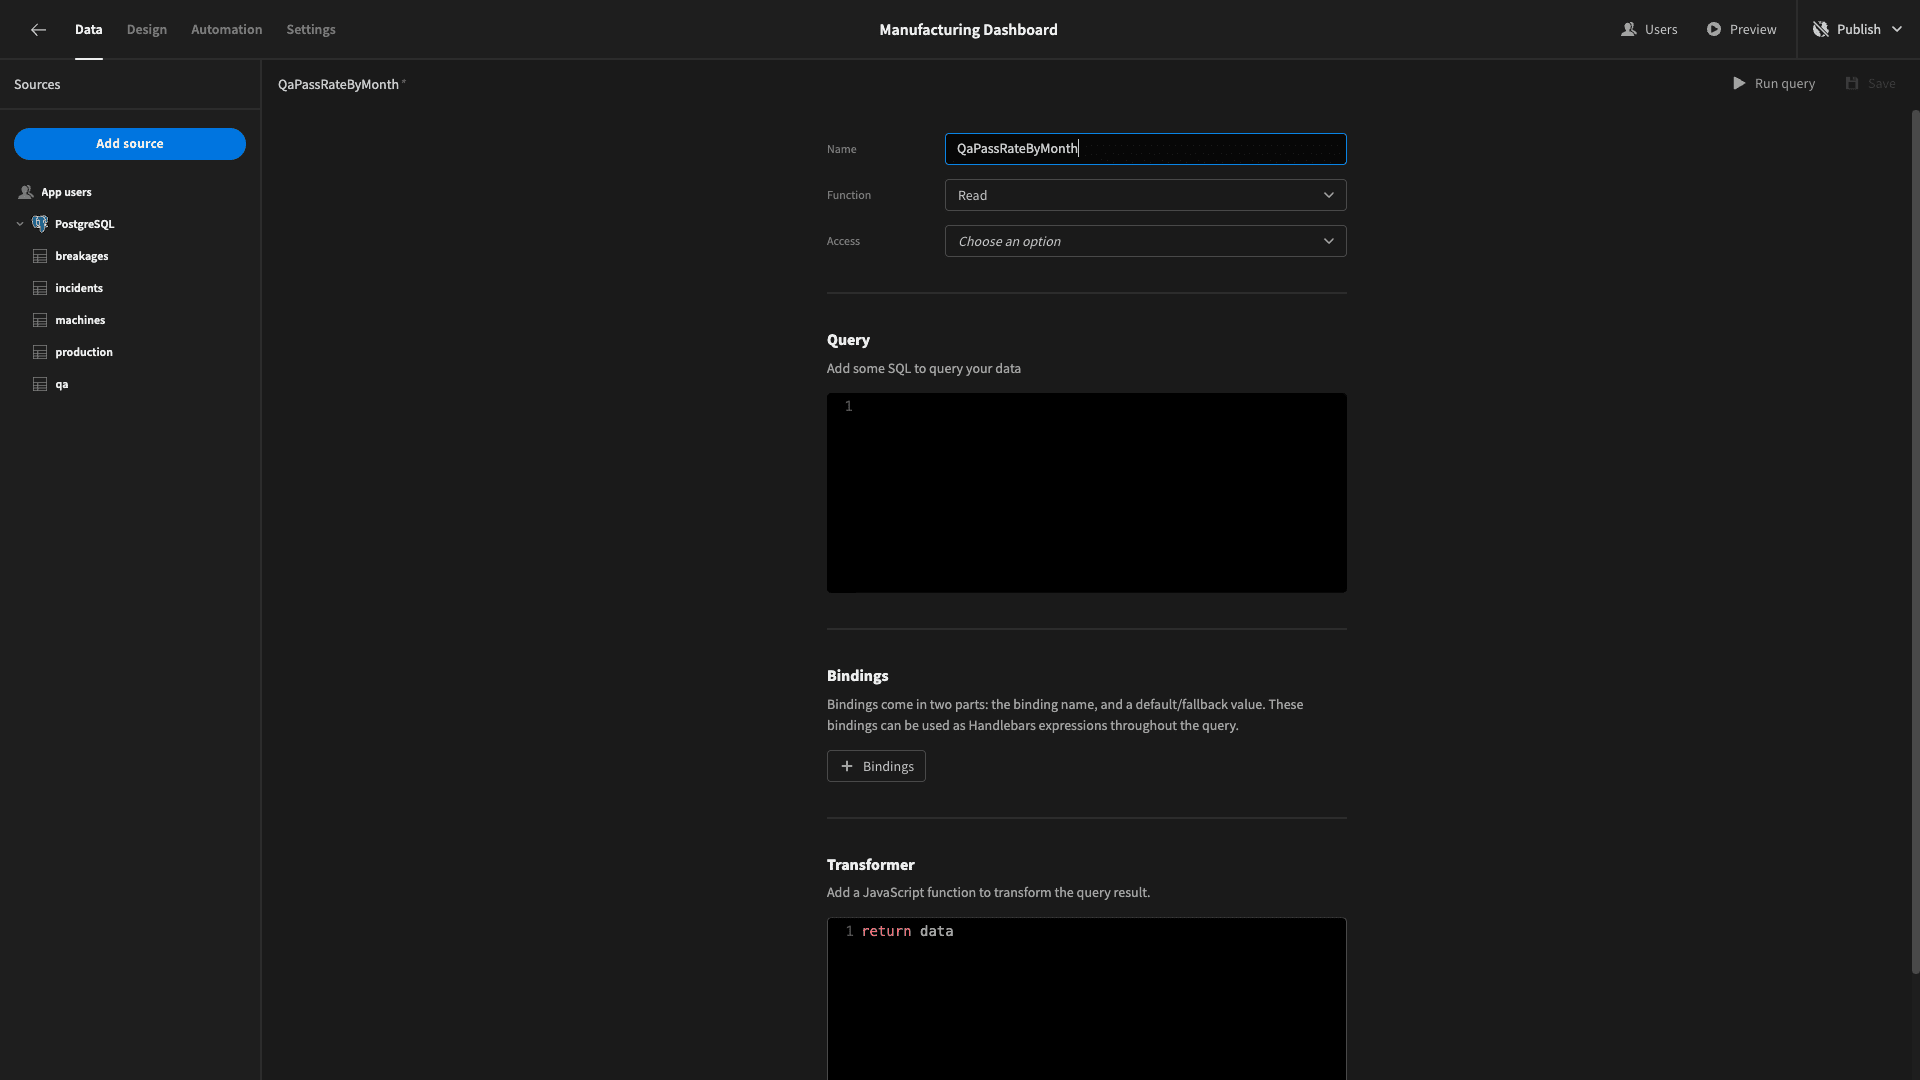Open the Automation tab
The image size is (1920, 1080).
point(227,30)
